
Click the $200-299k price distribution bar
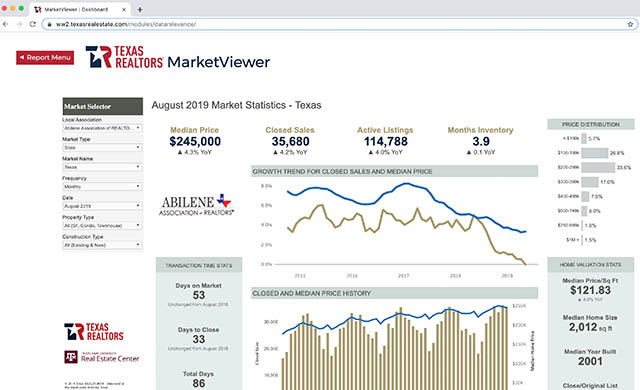[598, 167]
